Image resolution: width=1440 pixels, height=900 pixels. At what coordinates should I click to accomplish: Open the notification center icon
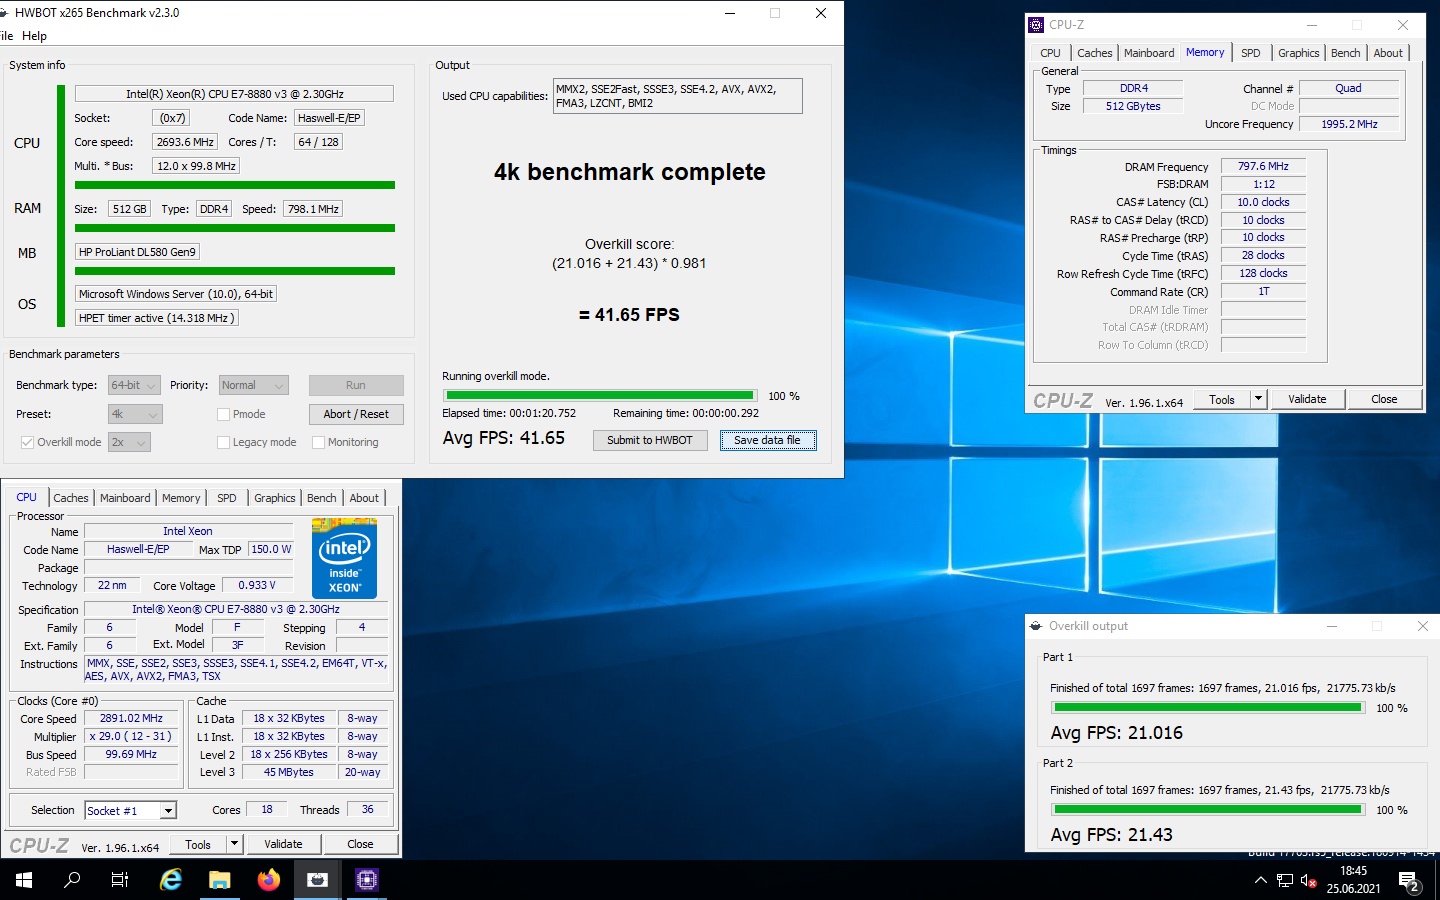1409,881
